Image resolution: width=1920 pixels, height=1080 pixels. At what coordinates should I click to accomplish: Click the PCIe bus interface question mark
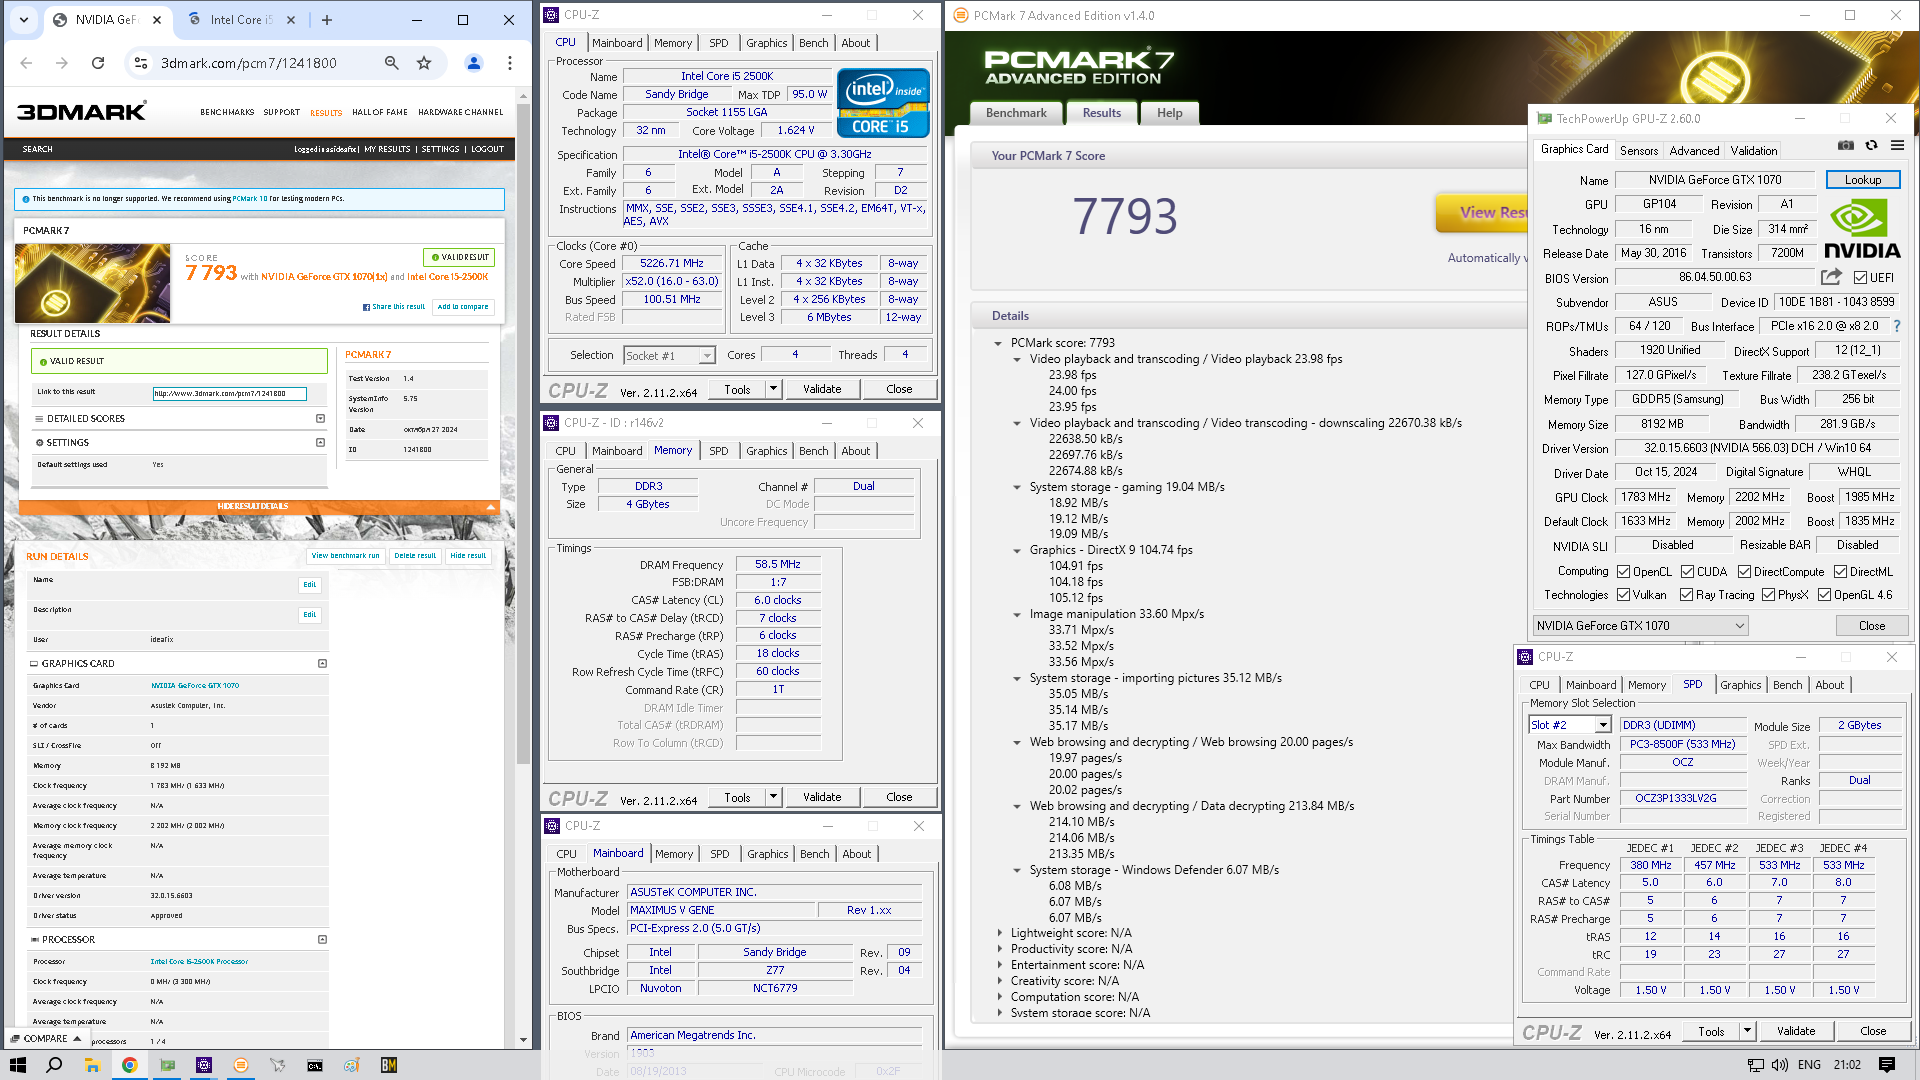[1897, 326]
